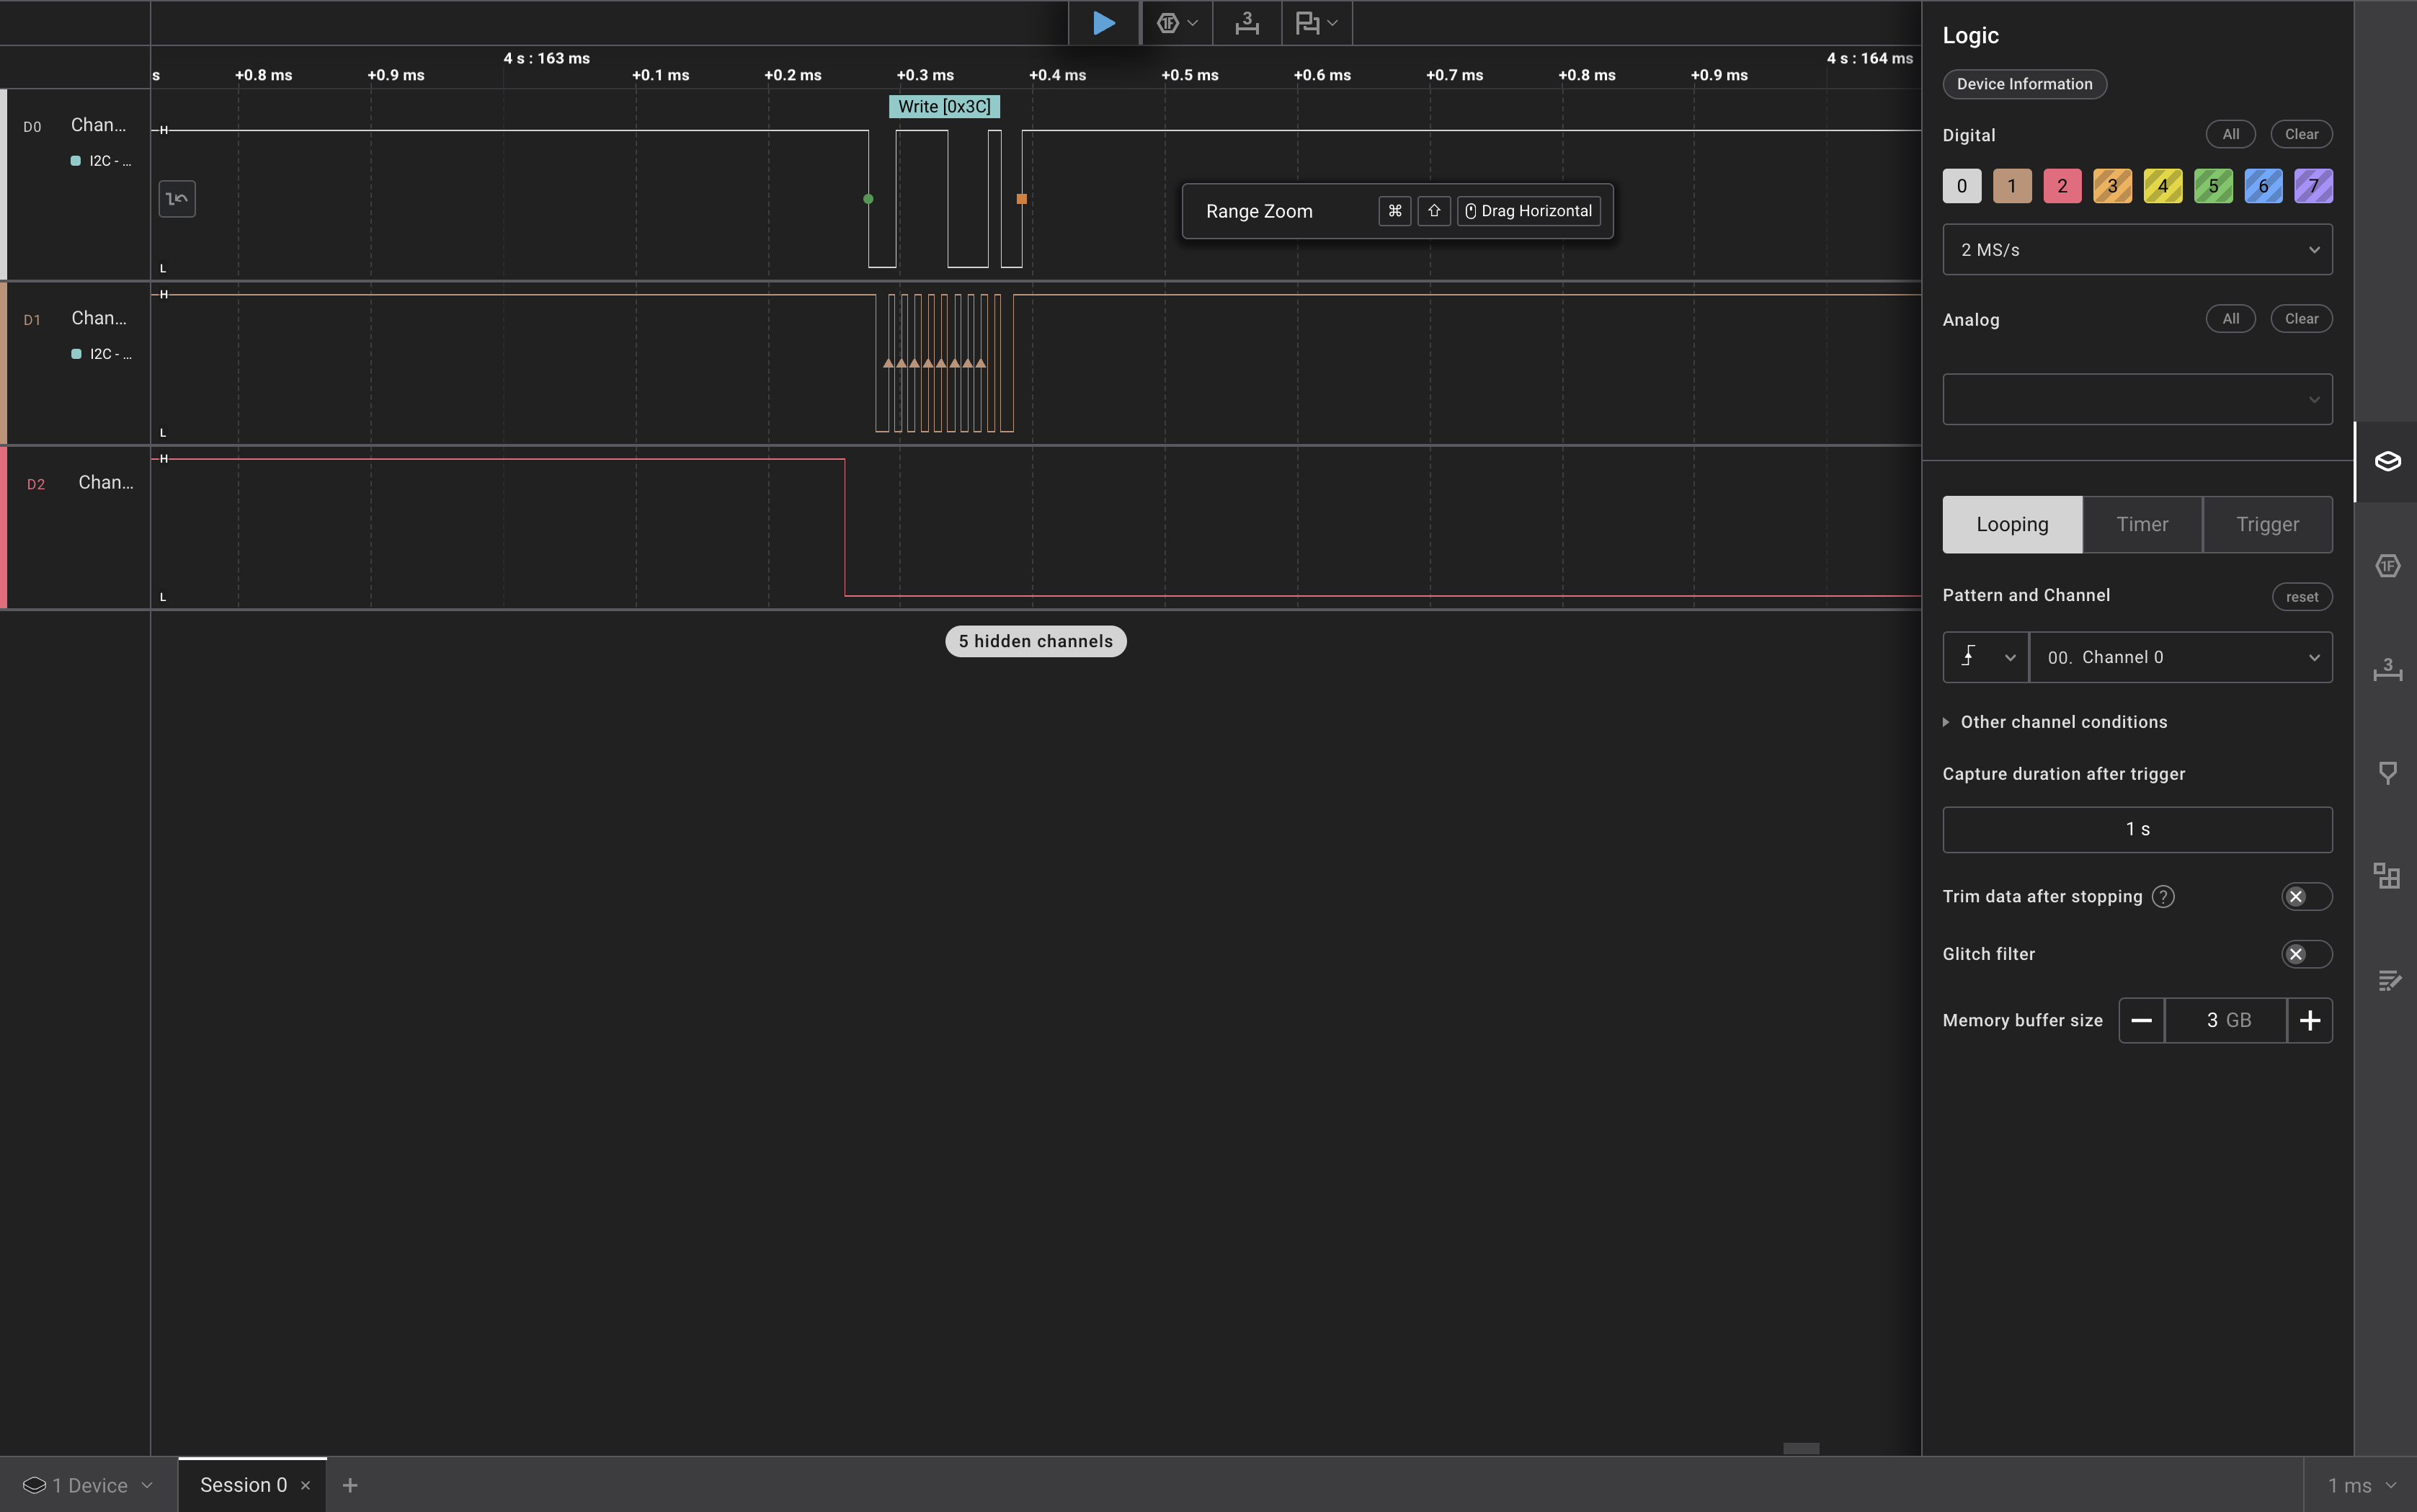Viewport: 2417px width, 1512px height.
Task: Enable the Glitch filter option
Action: [2306, 954]
